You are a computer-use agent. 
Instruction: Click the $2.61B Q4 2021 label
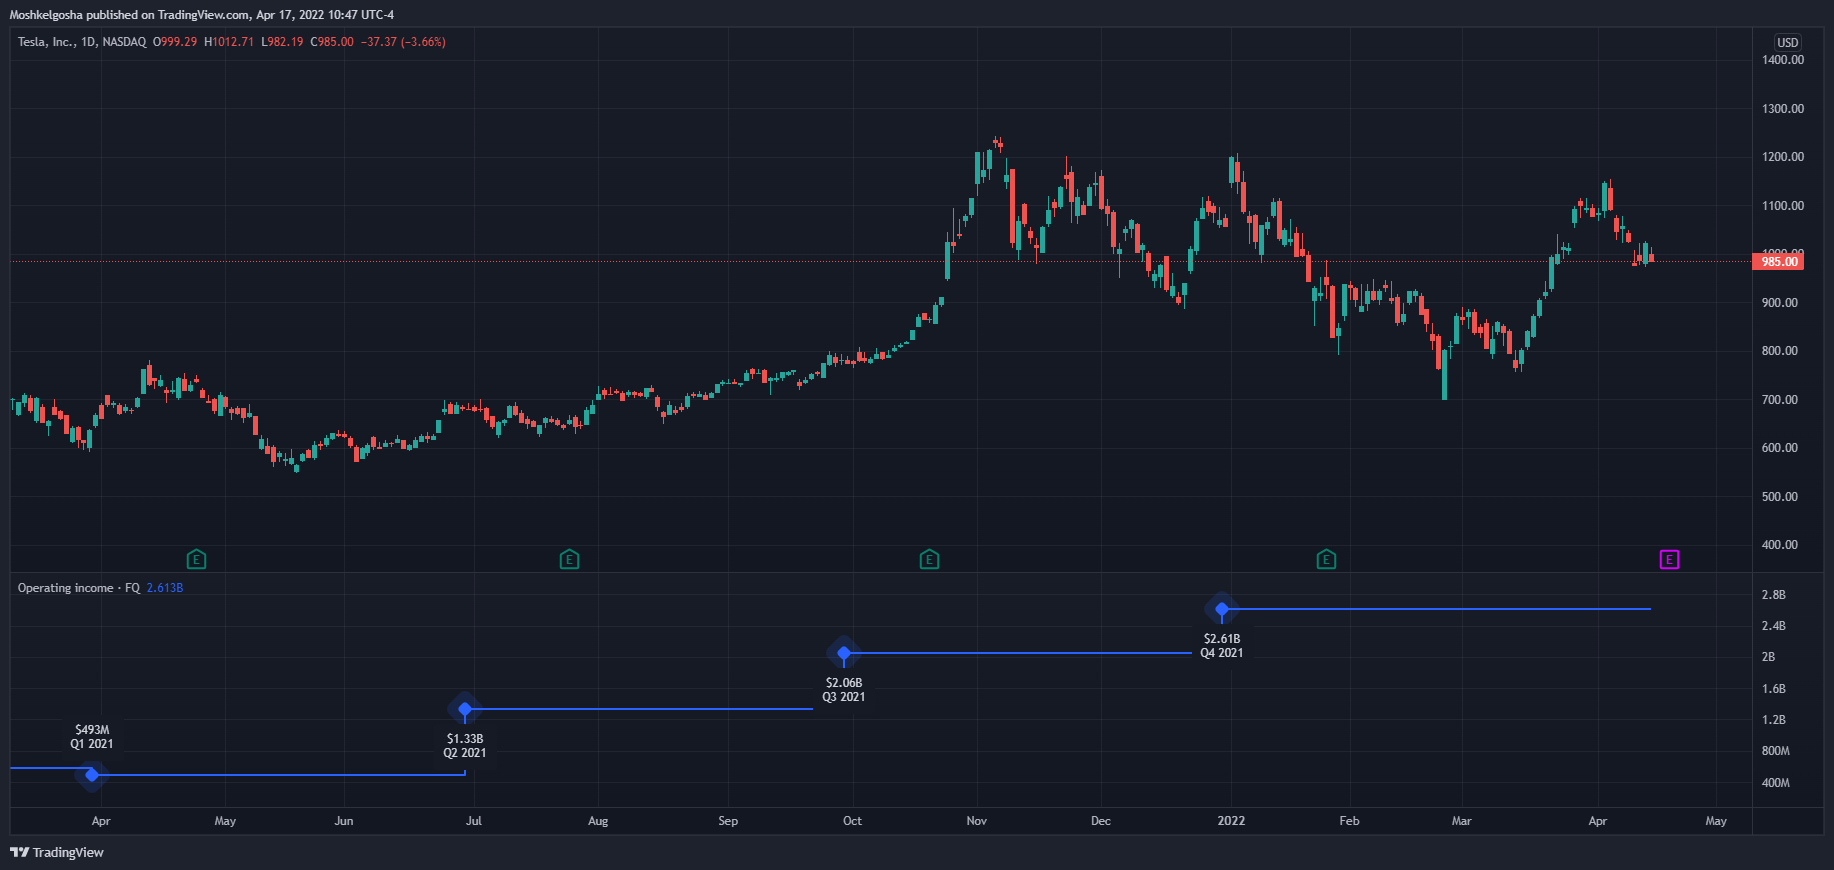pos(1222,646)
